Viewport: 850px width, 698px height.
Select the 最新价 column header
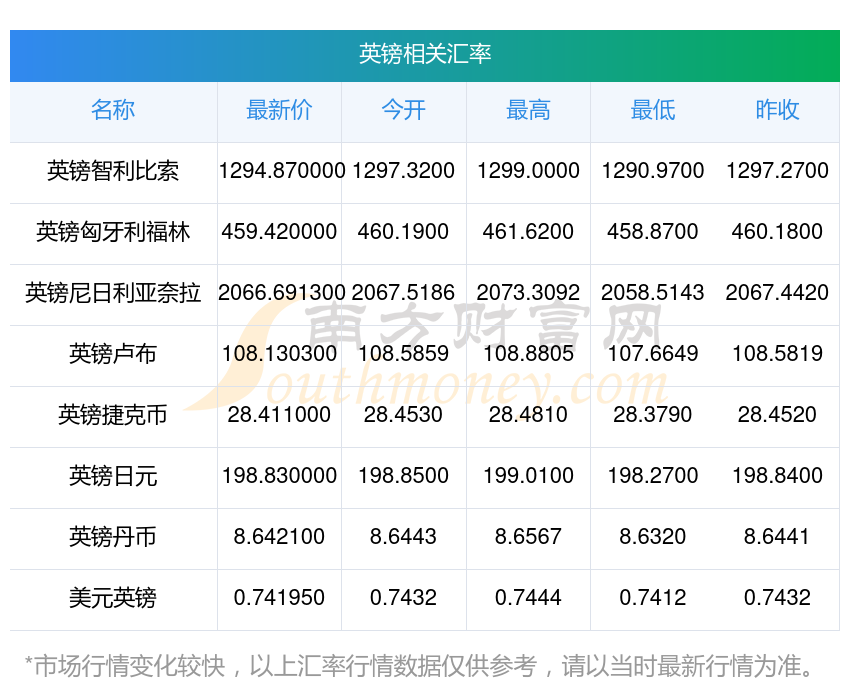tap(279, 110)
